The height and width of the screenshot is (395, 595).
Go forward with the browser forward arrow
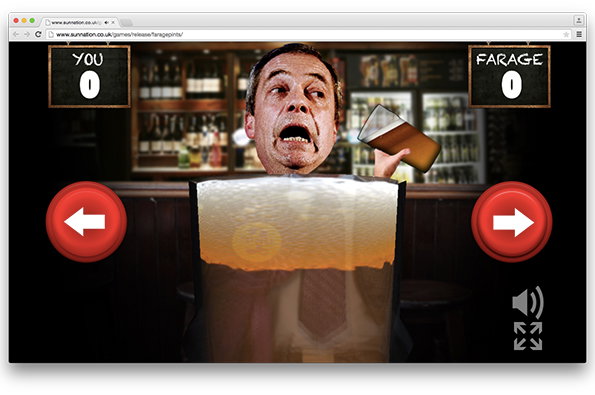pos(27,34)
